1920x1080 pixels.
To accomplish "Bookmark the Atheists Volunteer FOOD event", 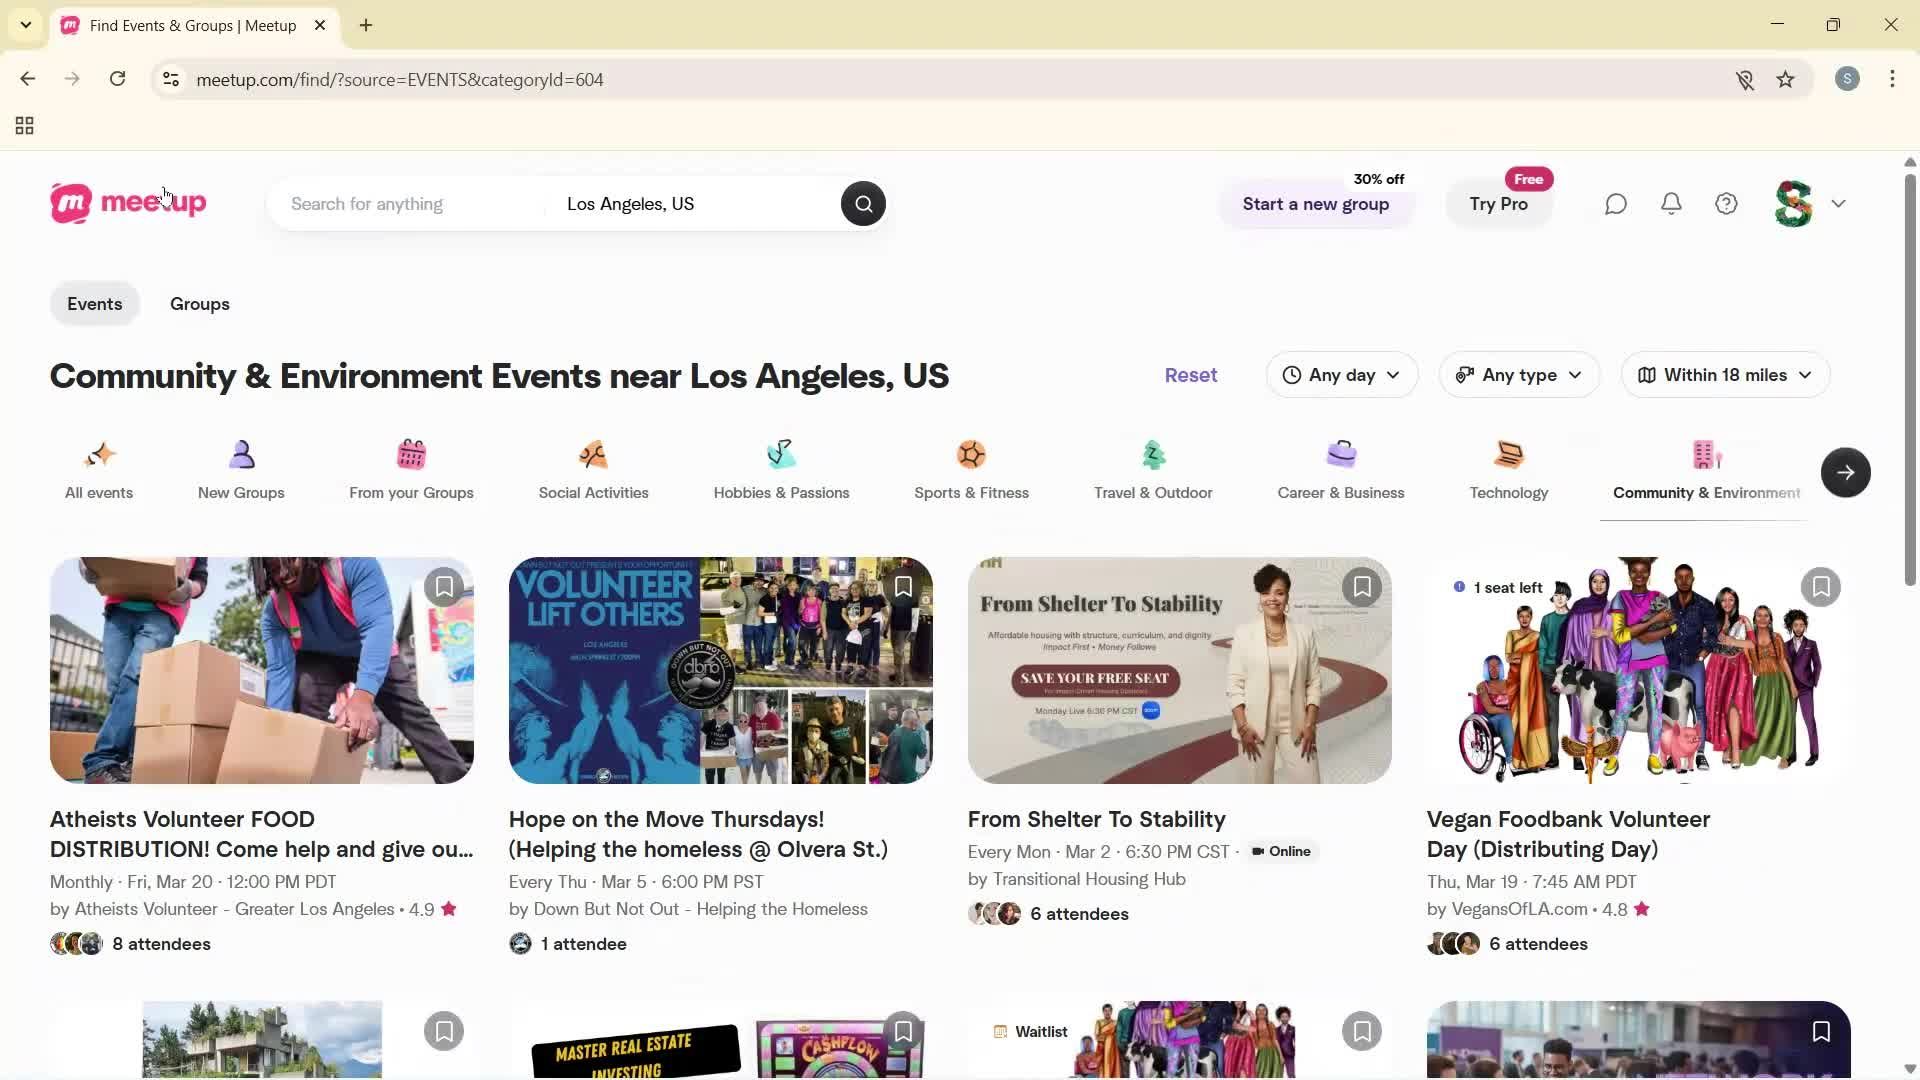I will [444, 586].
